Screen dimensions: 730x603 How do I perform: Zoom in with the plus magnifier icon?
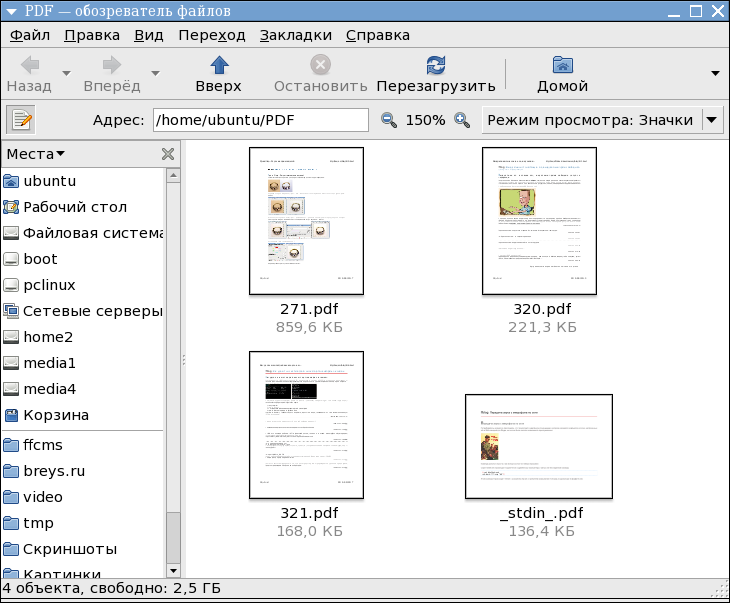point(462,120)
